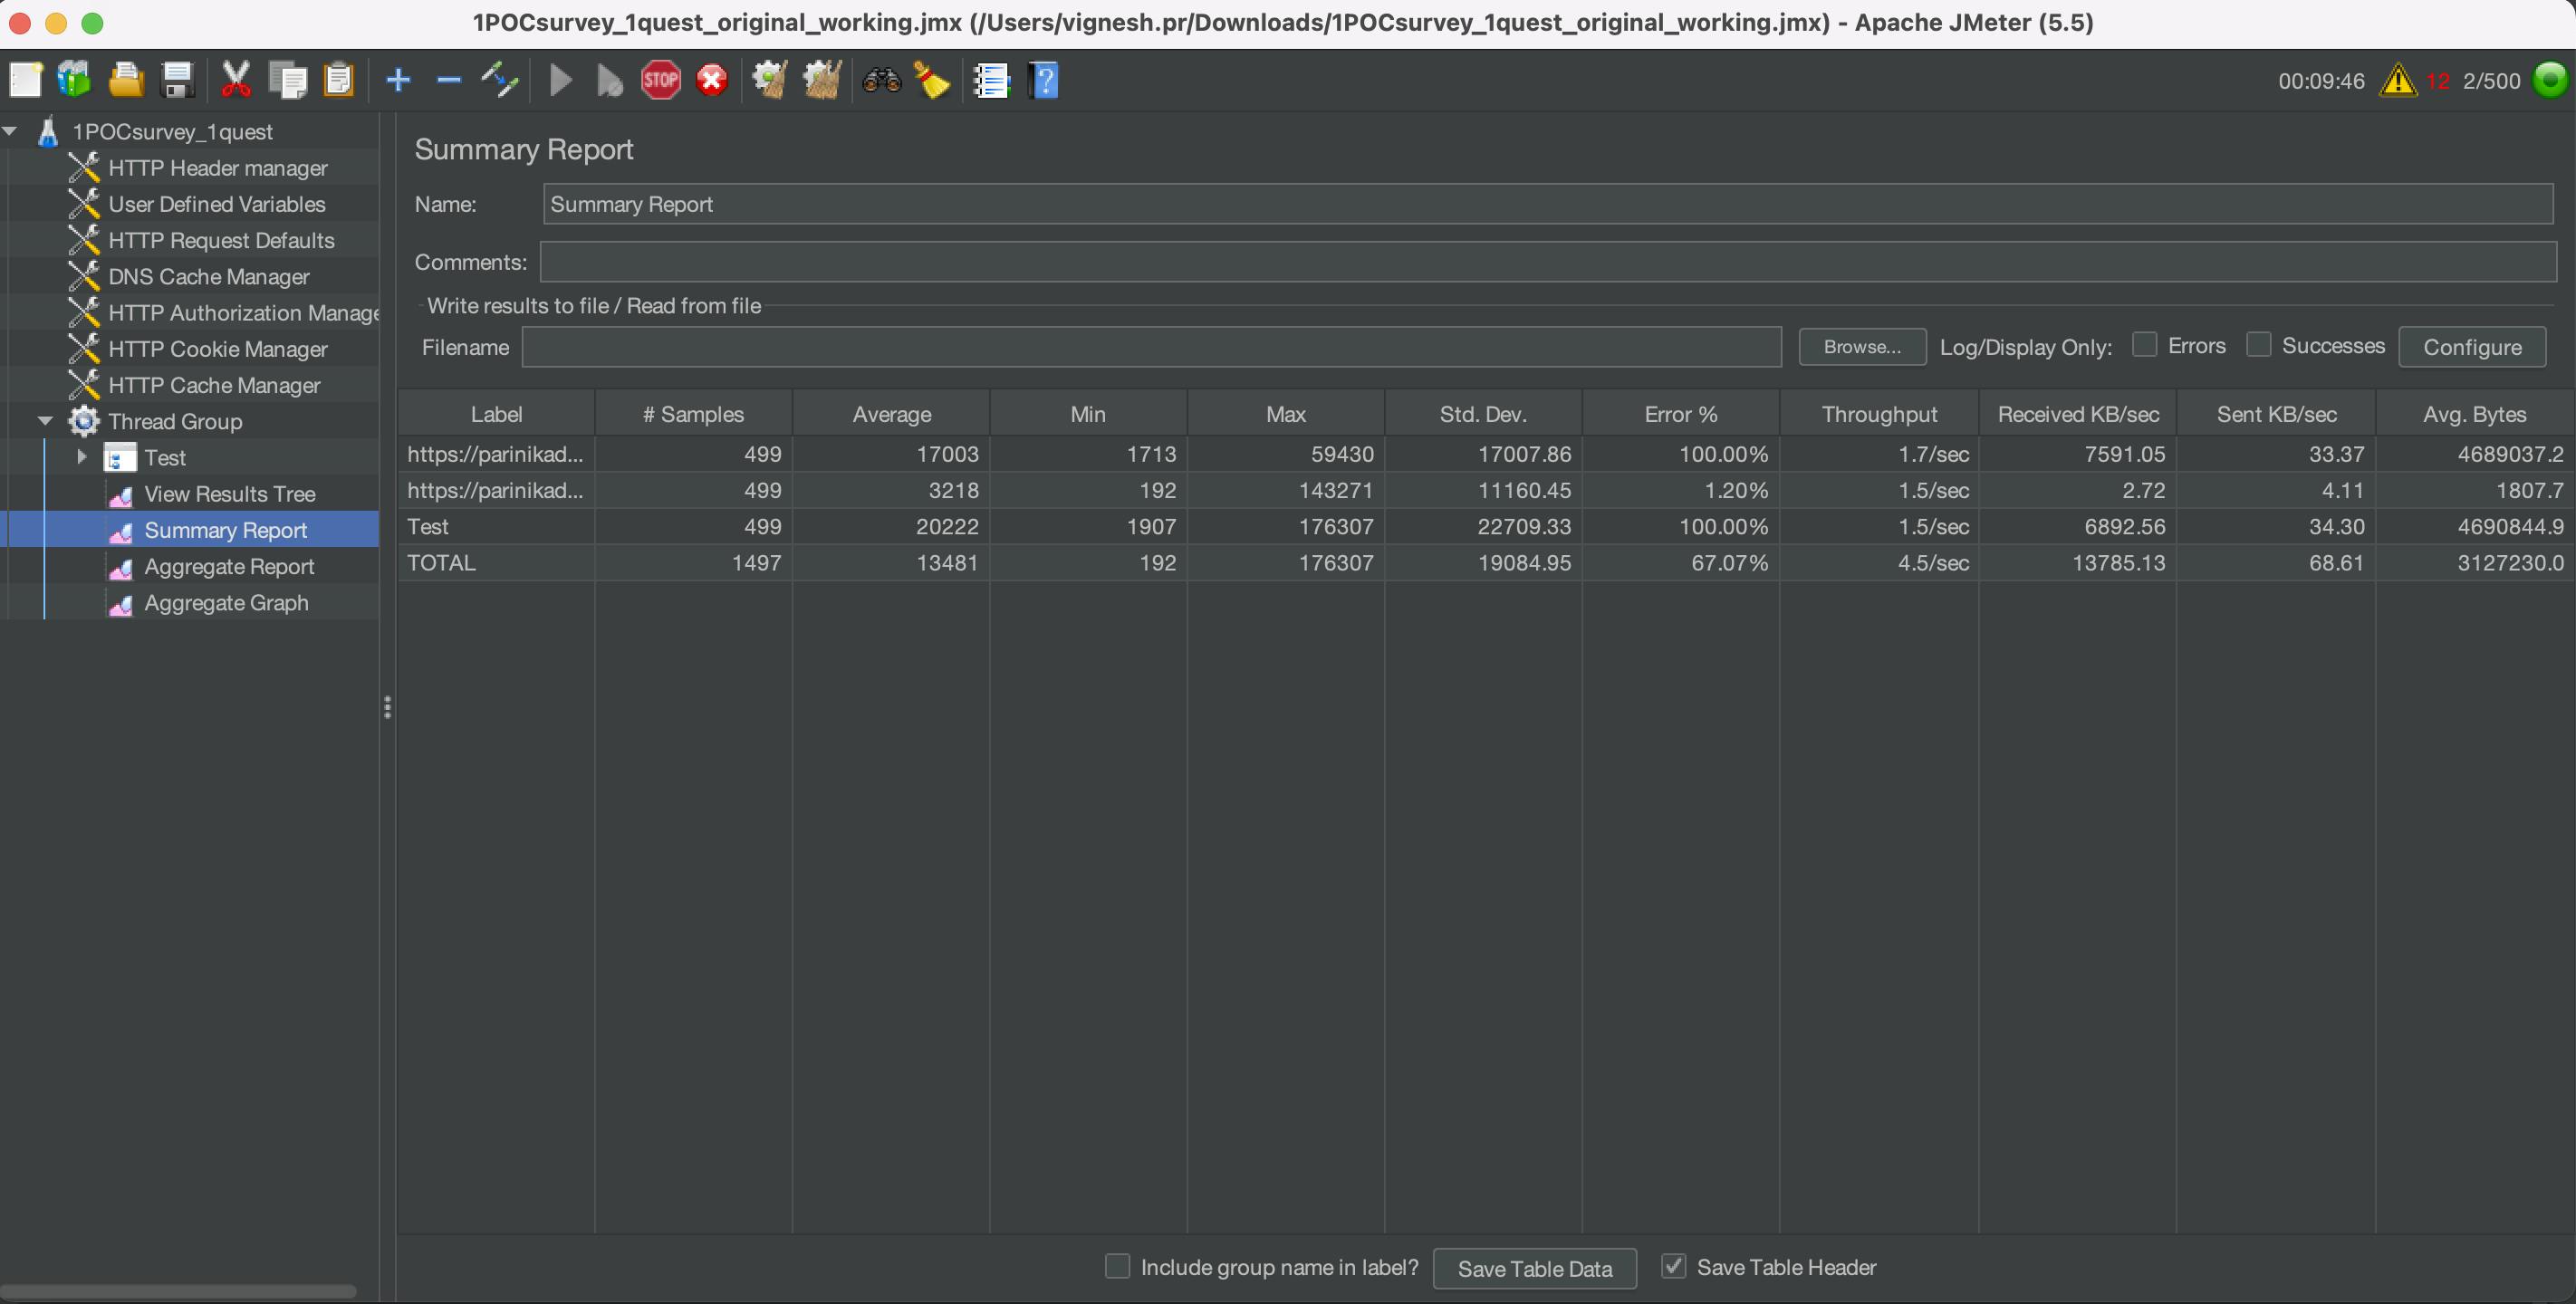The height and width of the screenshot is (1304, 2576).
Task: Click the Browse... button
Action: point(1862,347)
